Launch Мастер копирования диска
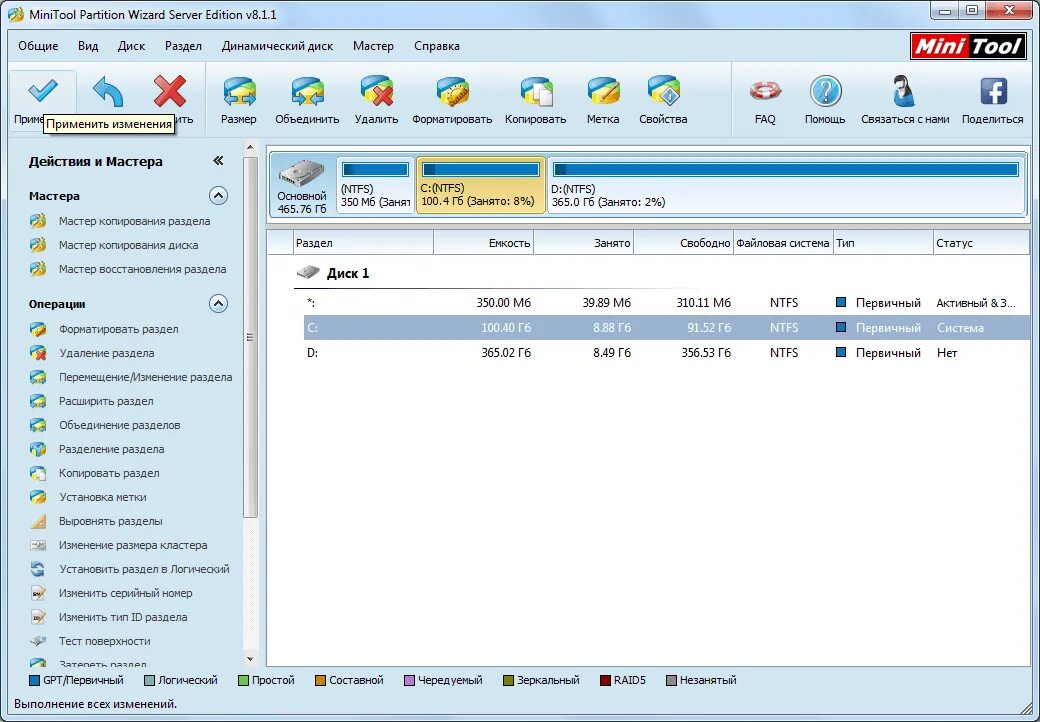Screen dimensions: 1040x722 pos(128,245)
